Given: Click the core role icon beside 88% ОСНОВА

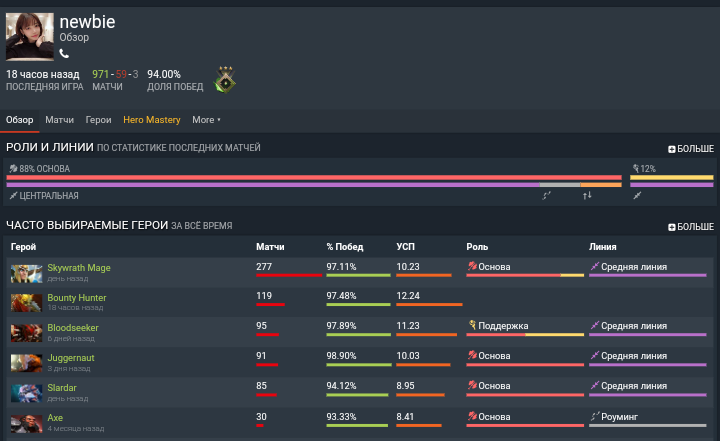Looking at the screenshot, I should [x=13, y=169].
